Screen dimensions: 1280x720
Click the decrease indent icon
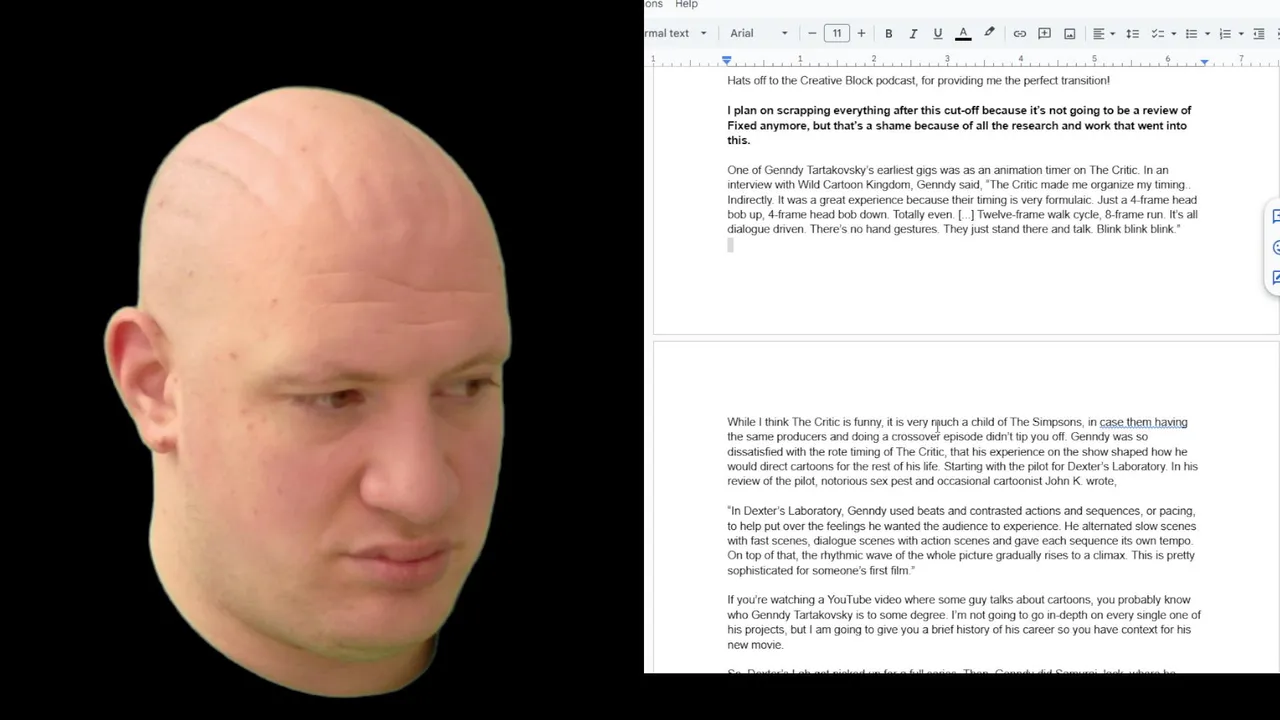pyautogui.click(x=1259, y=33)
